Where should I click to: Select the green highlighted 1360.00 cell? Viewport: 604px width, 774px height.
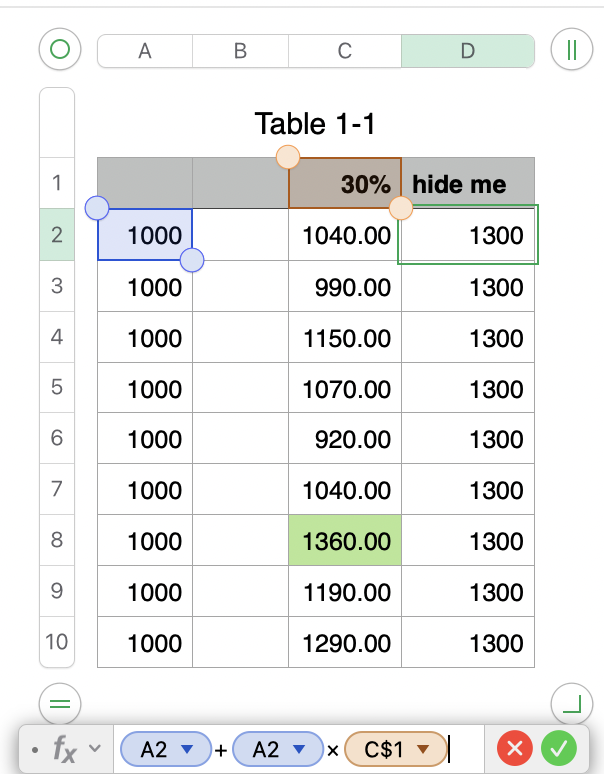[x=345, y=540]
